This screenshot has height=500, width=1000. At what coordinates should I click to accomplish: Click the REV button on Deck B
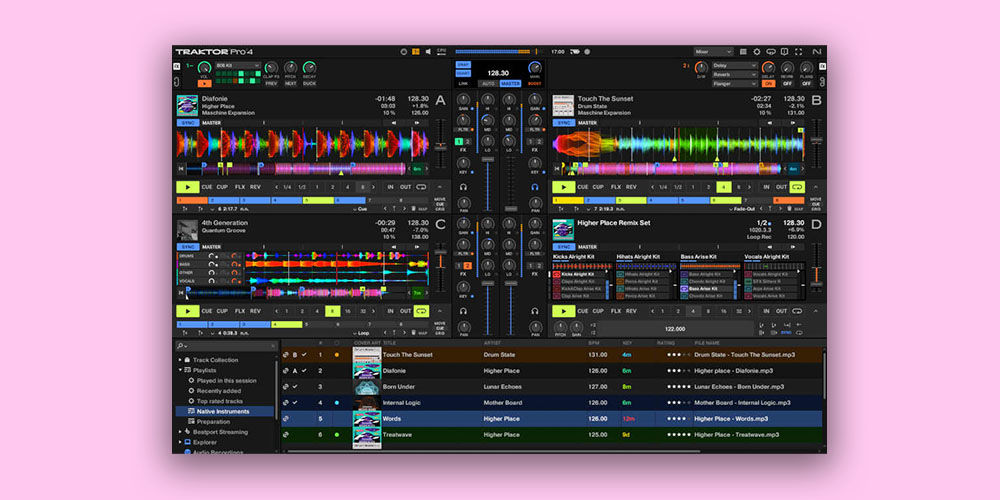[631, 187]
